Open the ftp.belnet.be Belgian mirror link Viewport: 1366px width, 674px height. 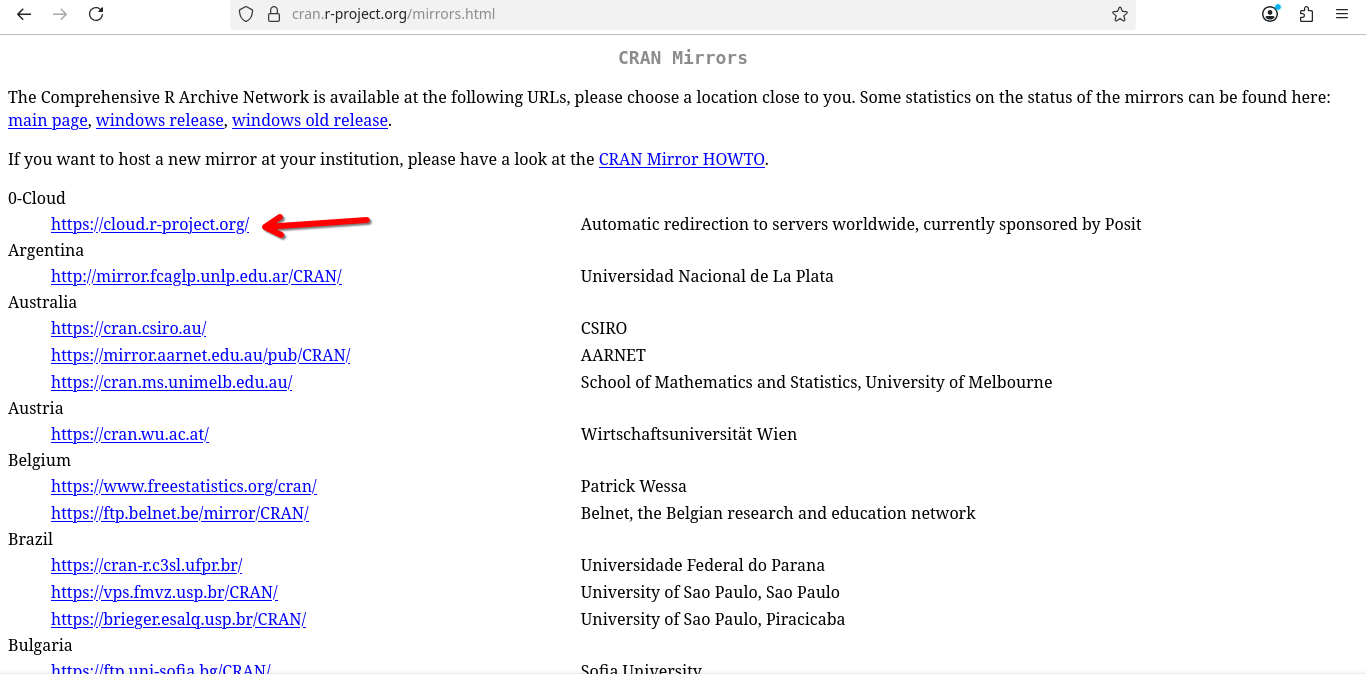pos(180,513)
